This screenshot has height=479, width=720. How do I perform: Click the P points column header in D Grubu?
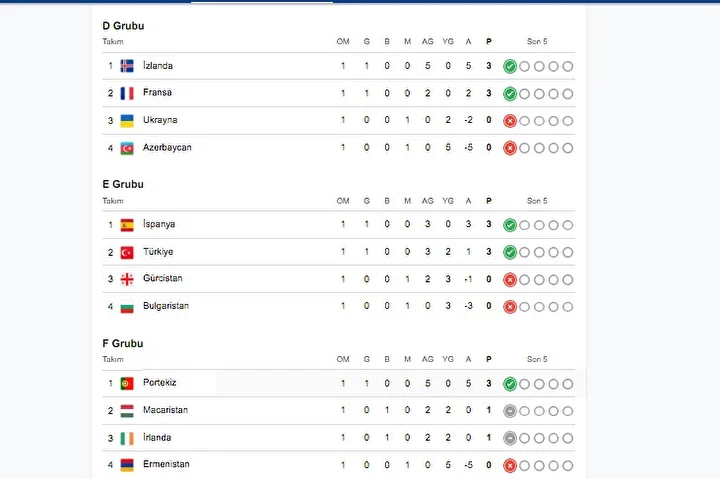(489, 42)
